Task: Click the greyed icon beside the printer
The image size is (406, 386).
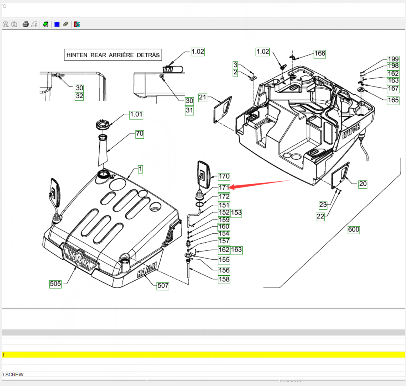Action: click(x=34, y=24)
